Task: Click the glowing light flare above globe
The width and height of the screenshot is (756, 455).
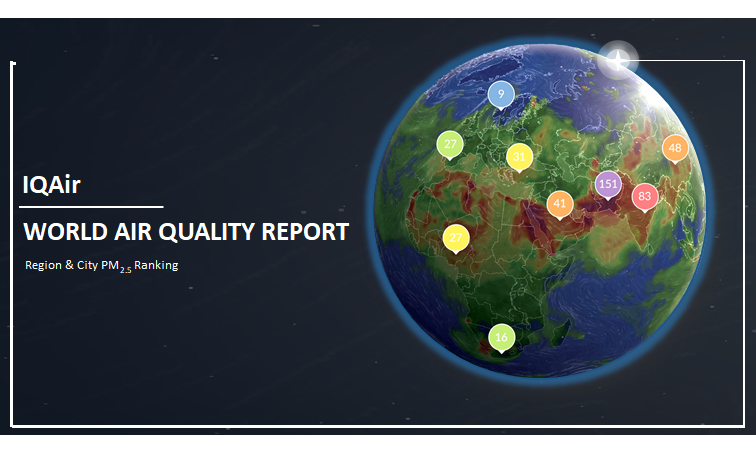Action: (x=618, y=62)
